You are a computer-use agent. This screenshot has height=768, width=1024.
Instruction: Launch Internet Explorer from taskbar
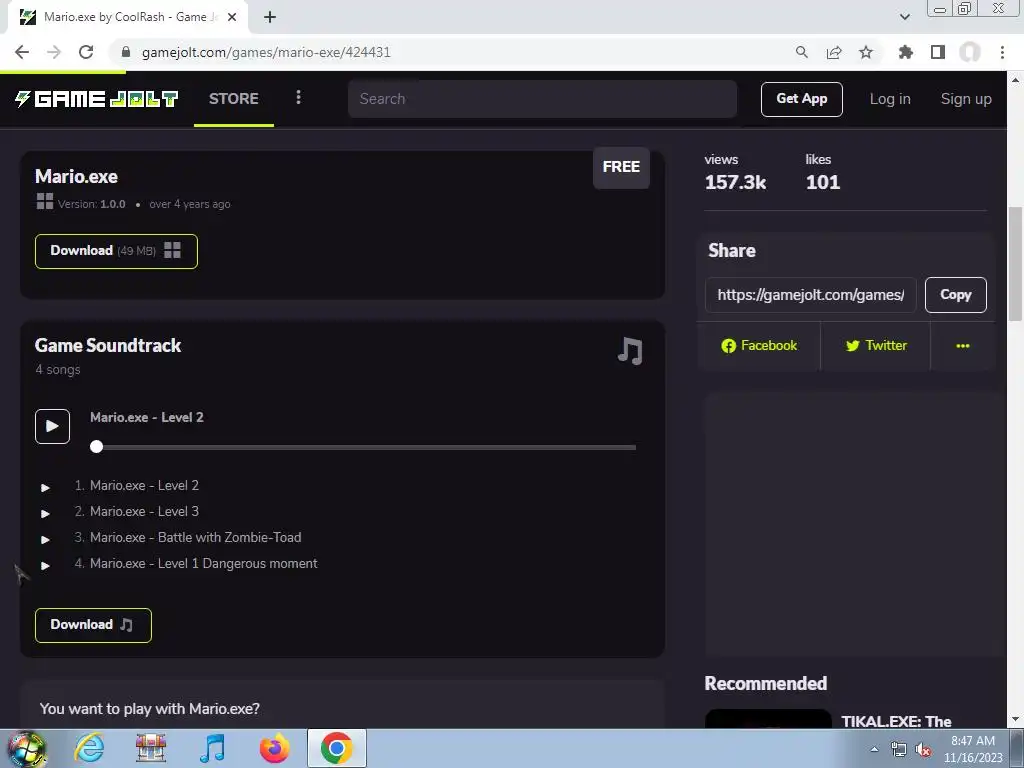(x=89, y=748)
